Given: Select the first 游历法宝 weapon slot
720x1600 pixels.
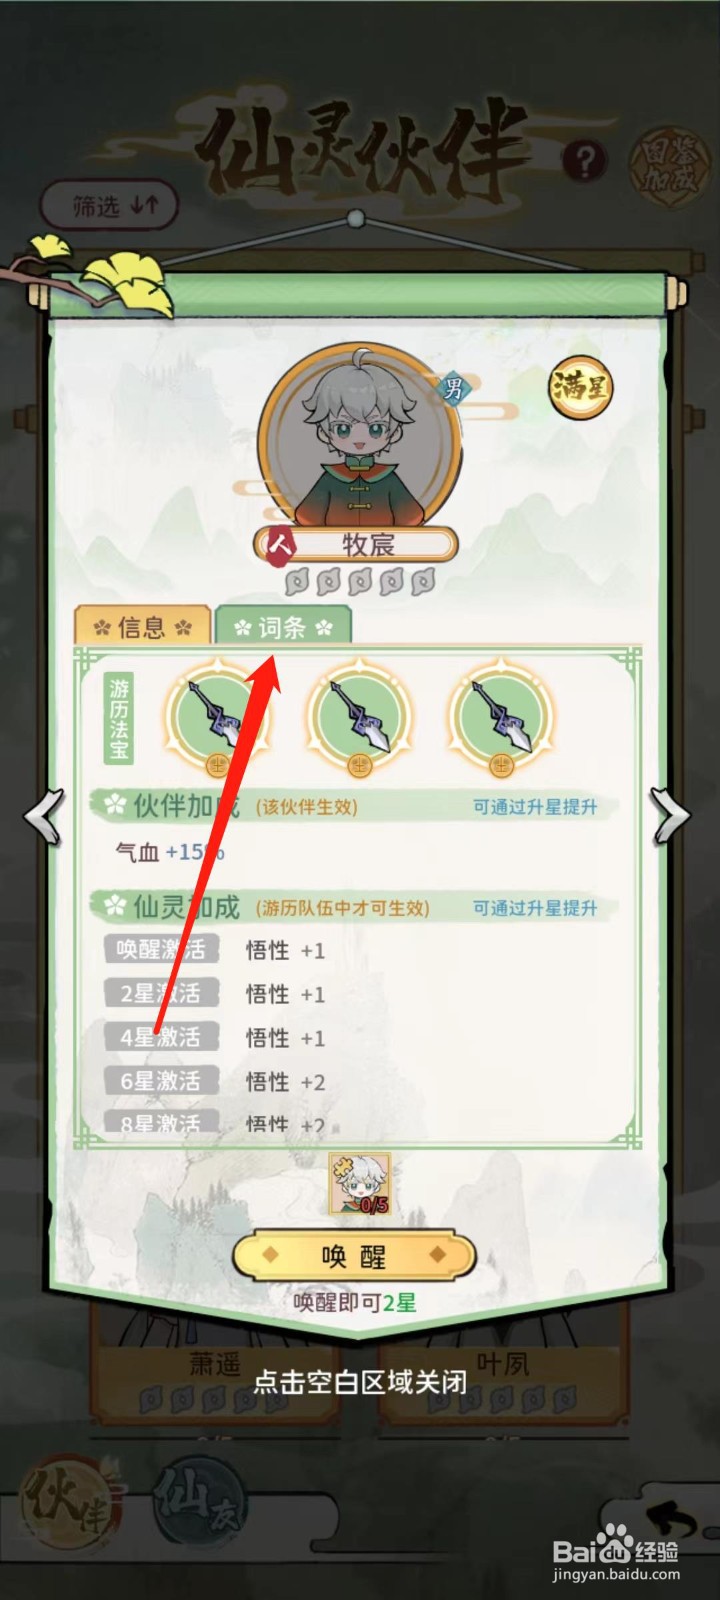Looking at the screenshot, I should [217, 717].
